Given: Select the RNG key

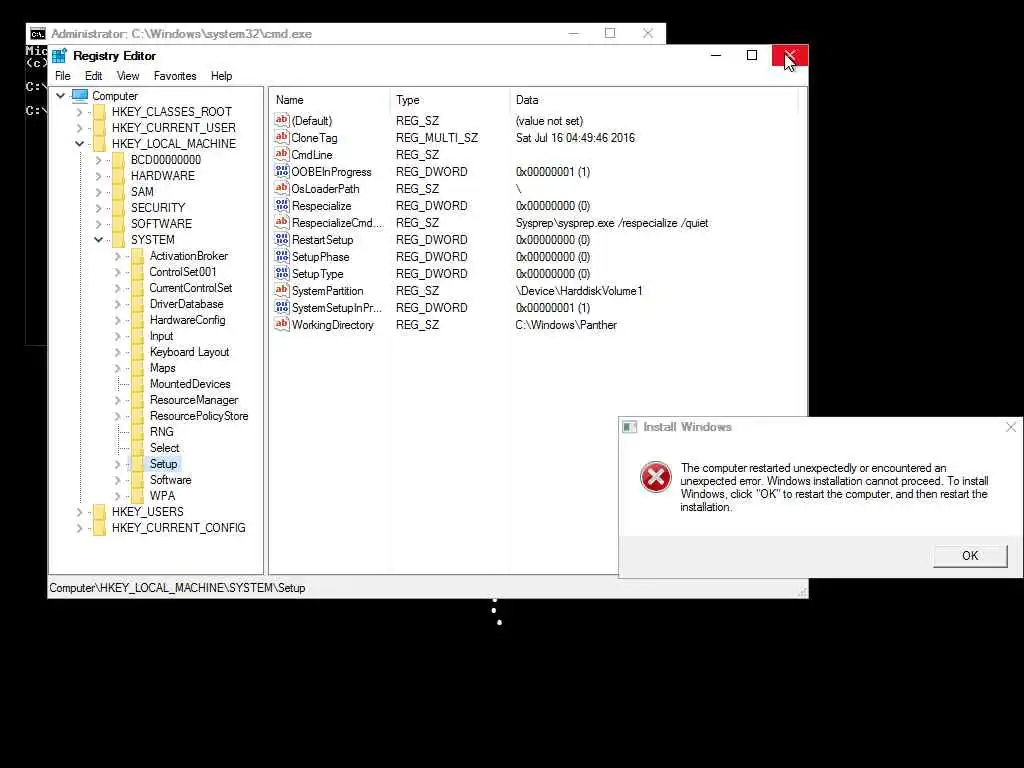Looking at the screenshot, I should [x=162, y=432].
